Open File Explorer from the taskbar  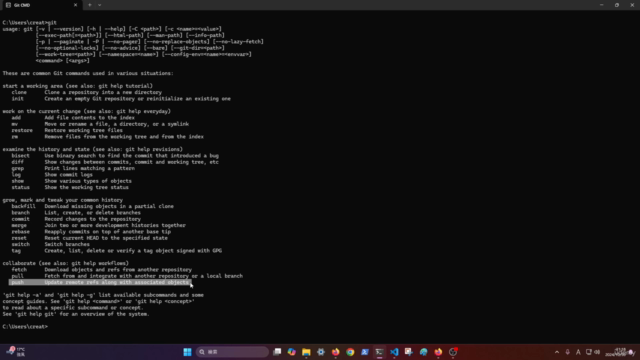click(306, 352)
